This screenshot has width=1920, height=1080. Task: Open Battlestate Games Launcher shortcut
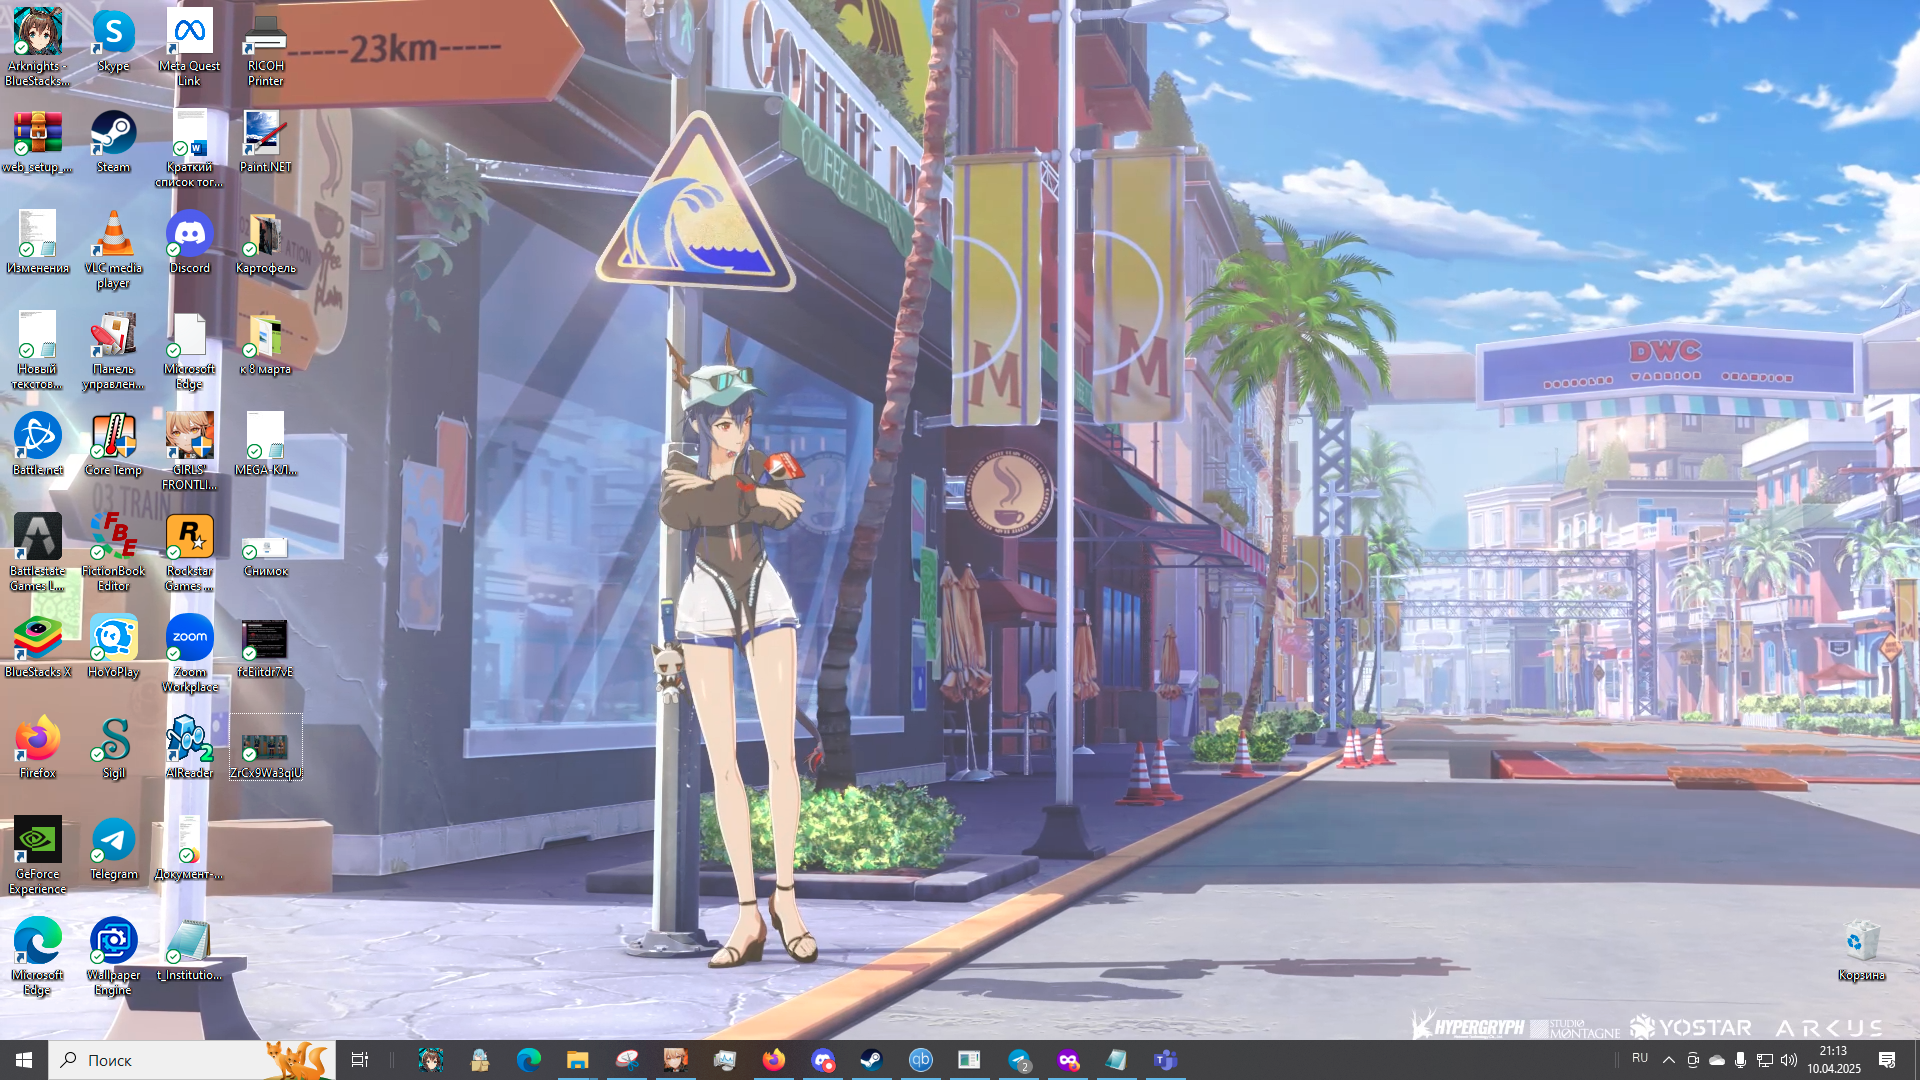(x=38, y=552)
